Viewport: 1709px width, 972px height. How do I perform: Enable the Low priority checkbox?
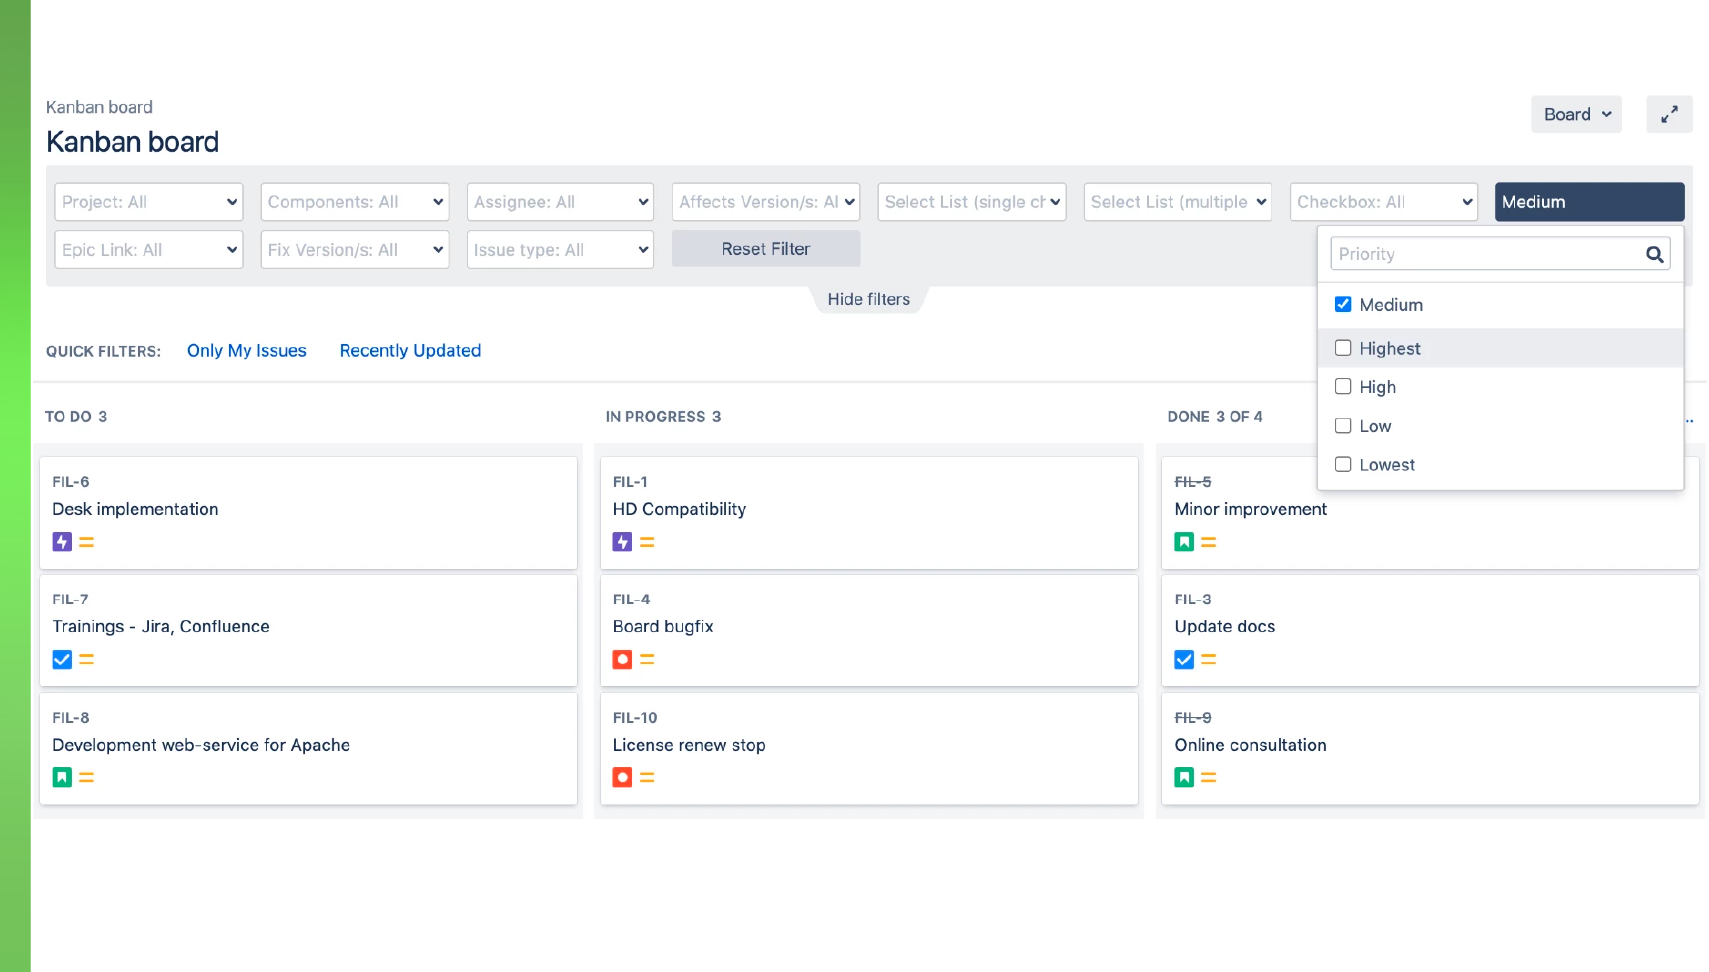coord(1343,426)
